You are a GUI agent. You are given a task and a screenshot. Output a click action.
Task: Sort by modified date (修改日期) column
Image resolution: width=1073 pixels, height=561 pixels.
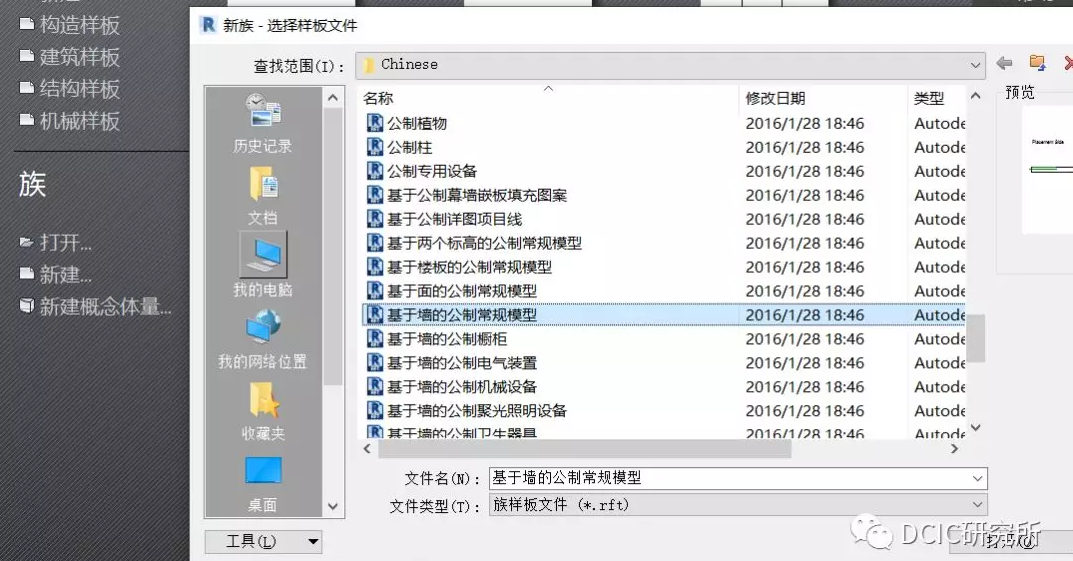(x=775, y=99)
